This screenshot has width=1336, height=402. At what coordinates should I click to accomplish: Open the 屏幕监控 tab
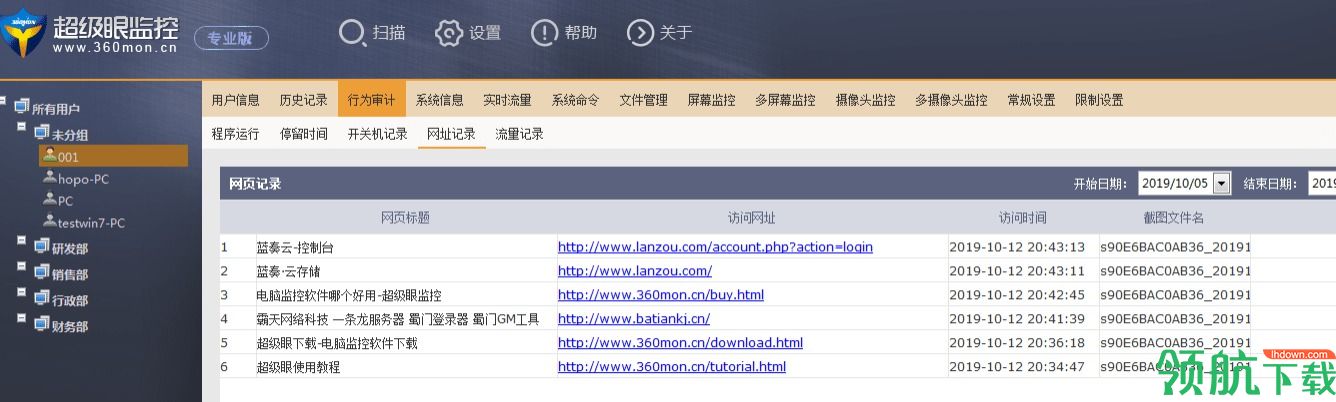(x=712, y=100)
